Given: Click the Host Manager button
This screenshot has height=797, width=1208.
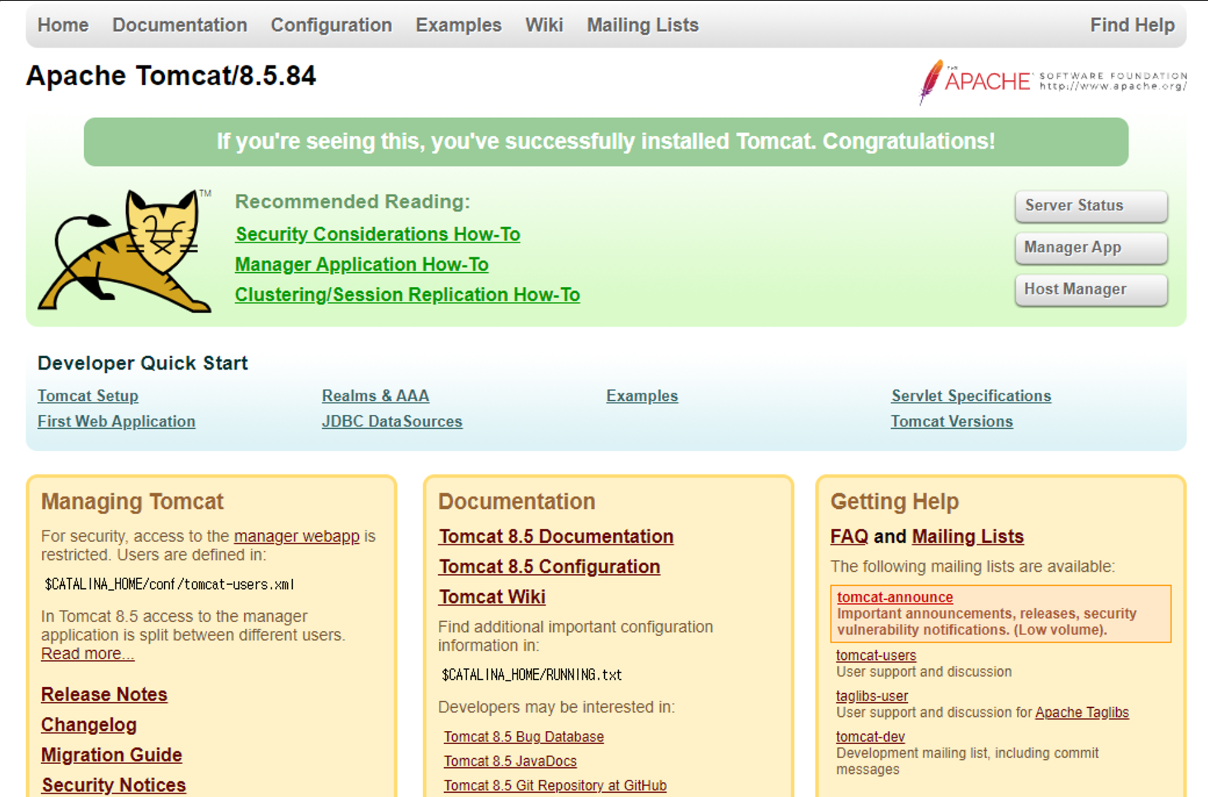Looking at the screenshot, I should [x=1091, y=290].
